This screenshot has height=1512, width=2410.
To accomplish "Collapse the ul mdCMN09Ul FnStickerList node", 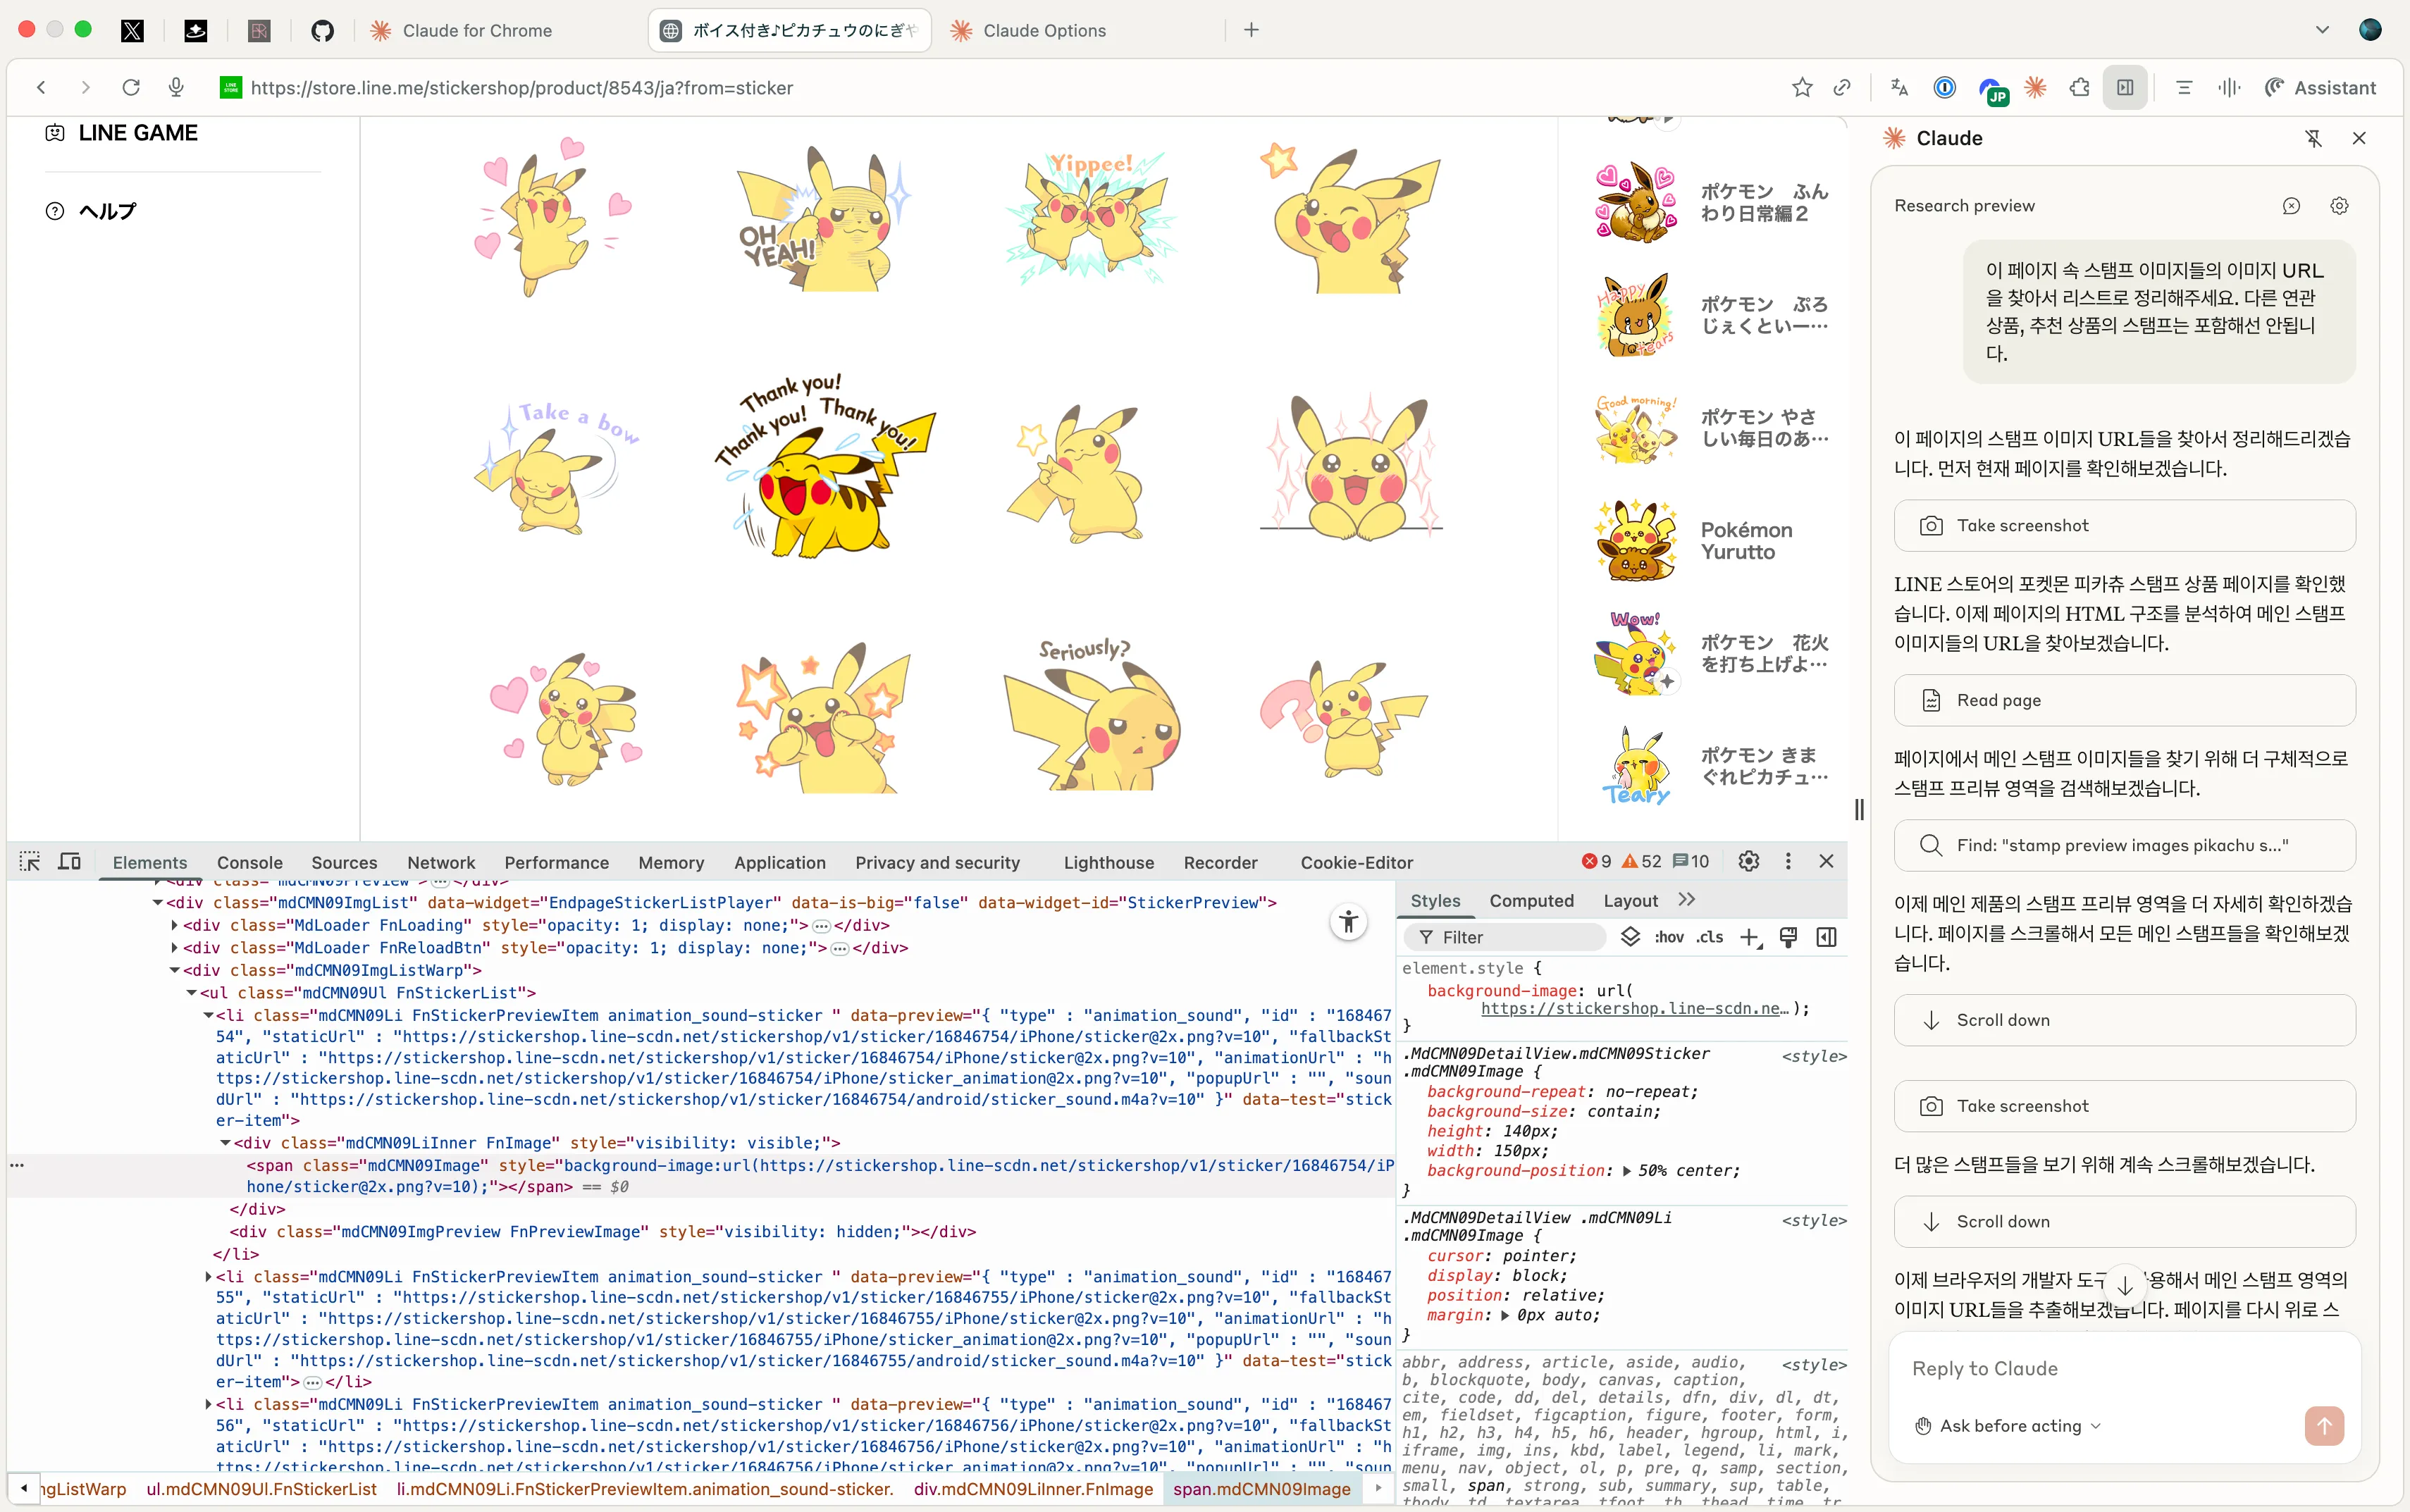I will point(192,993).
